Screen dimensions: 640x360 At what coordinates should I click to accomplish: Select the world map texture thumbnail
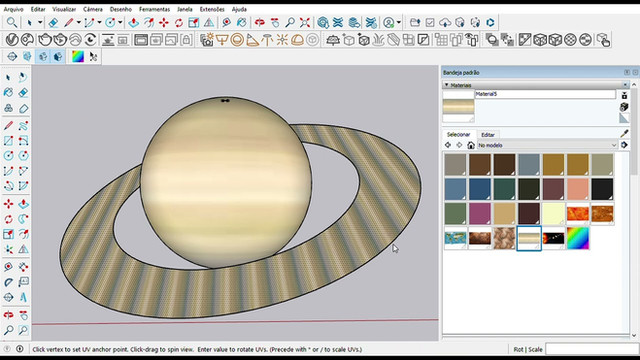455,238
